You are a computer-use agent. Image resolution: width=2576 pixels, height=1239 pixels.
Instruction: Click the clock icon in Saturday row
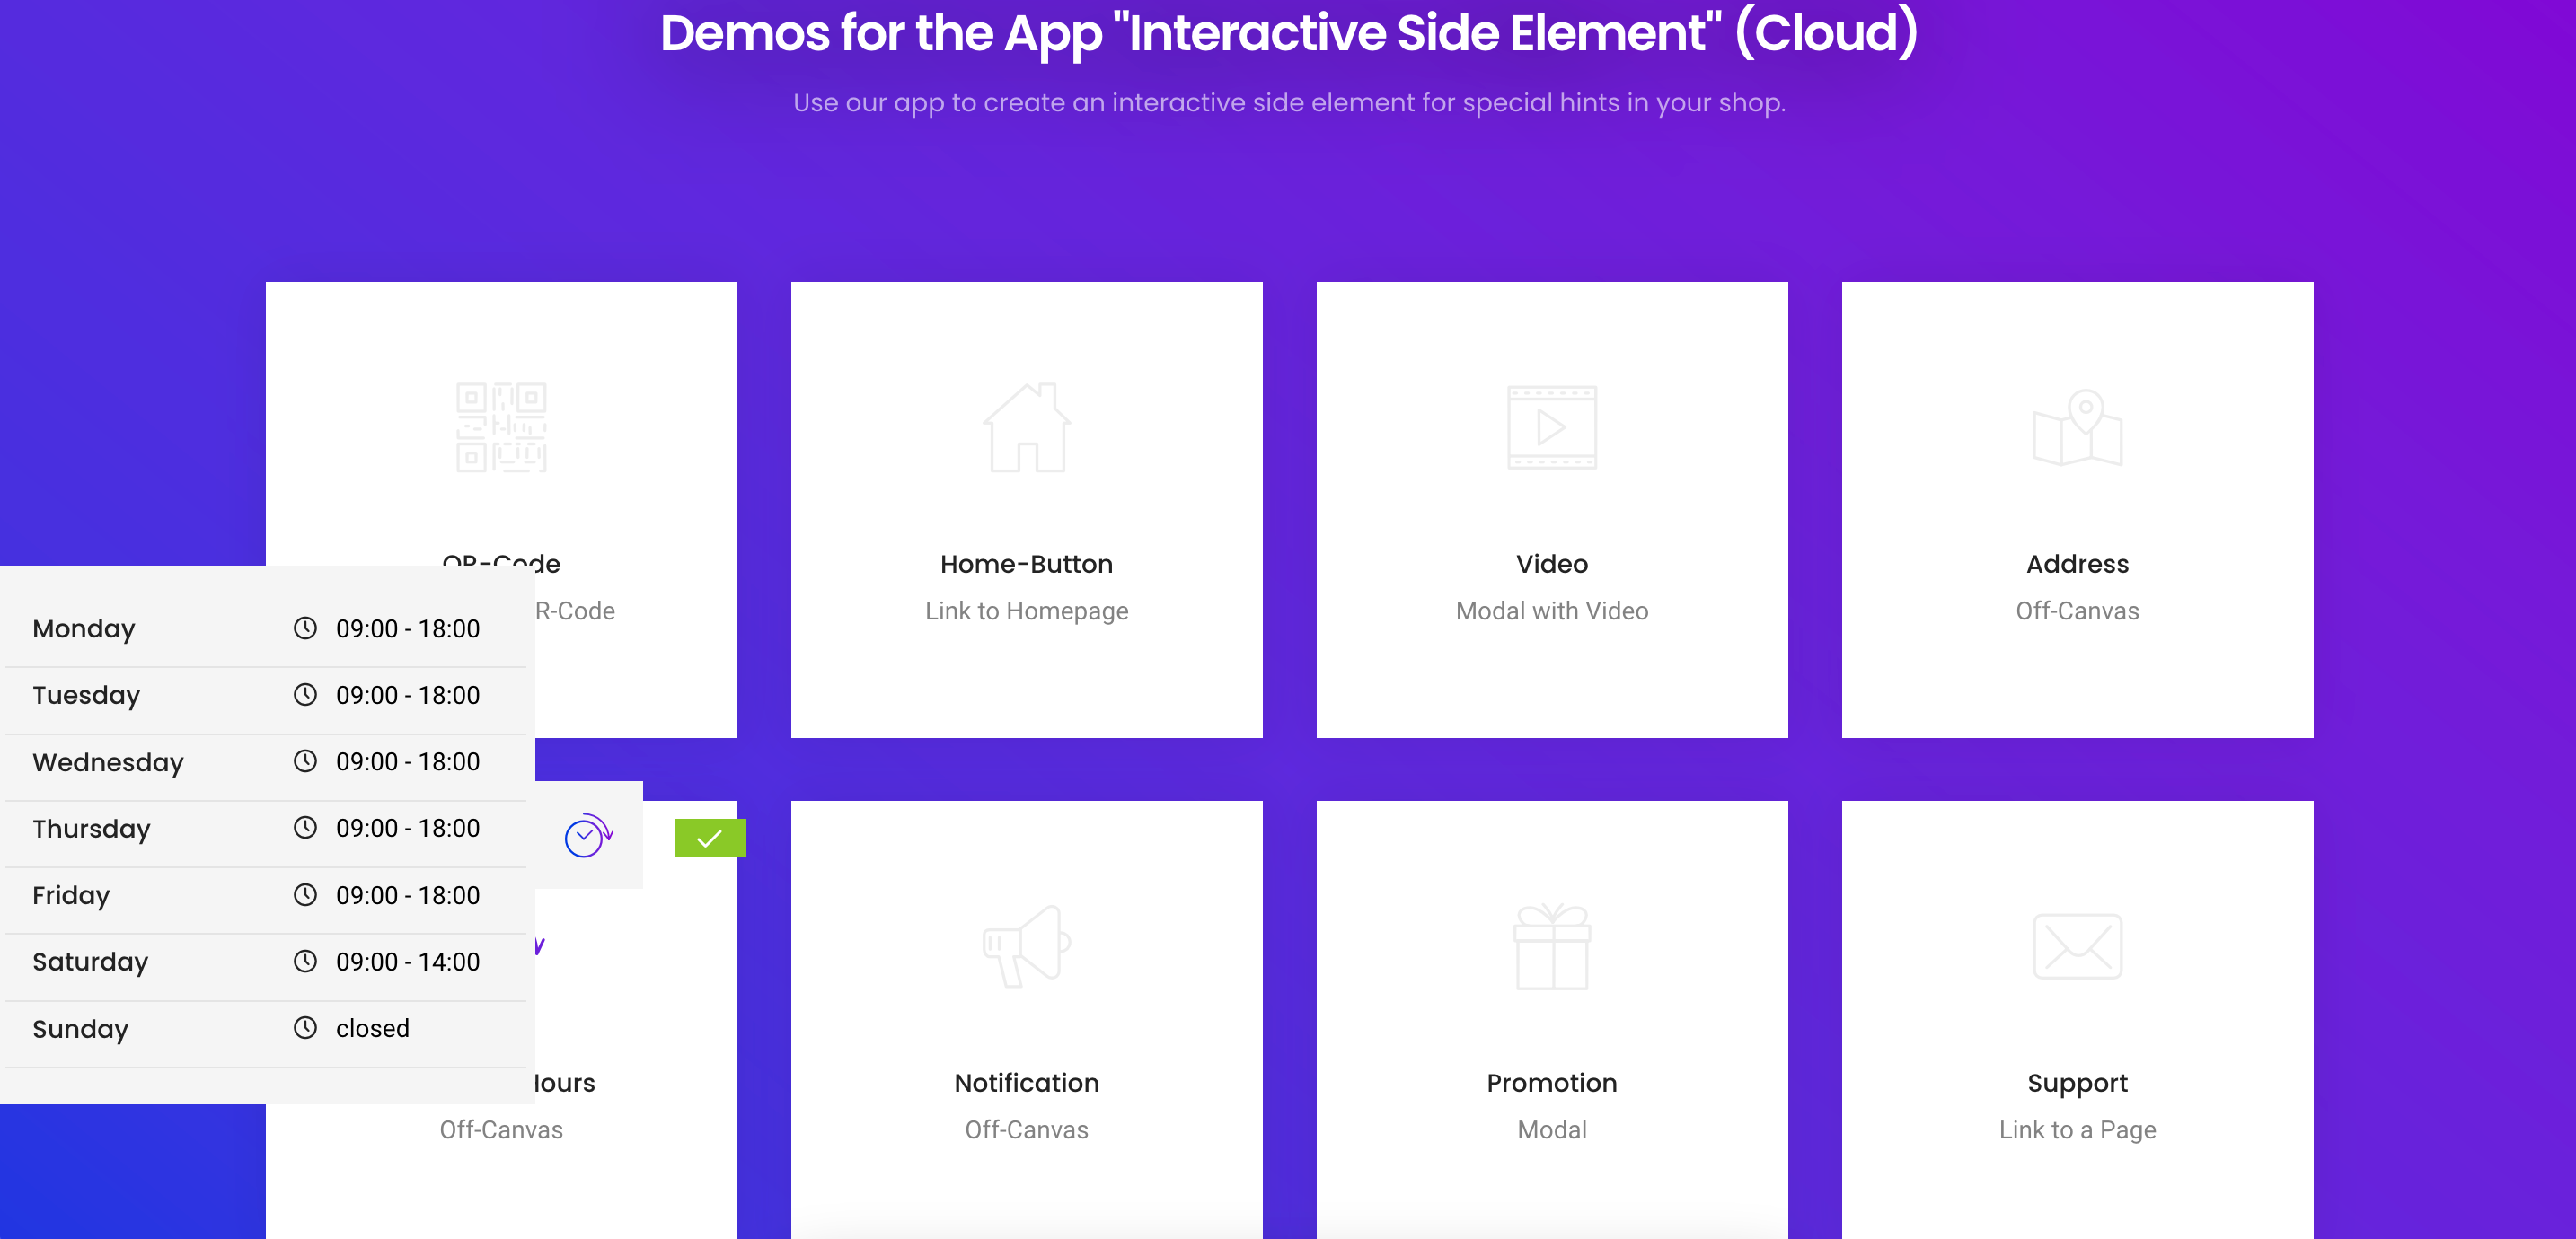[305, 961]
